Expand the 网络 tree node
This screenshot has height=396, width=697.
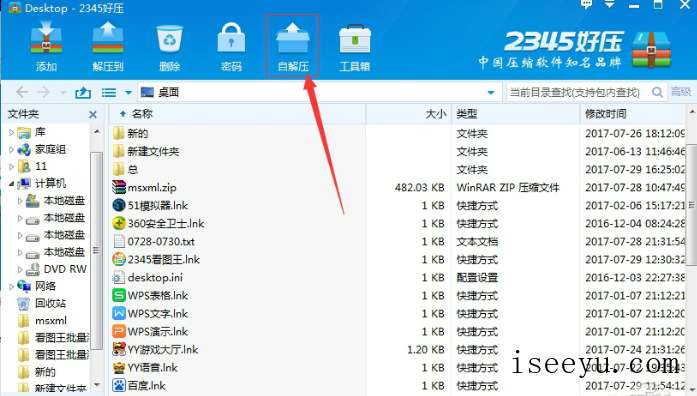click(x=11, y=287)
